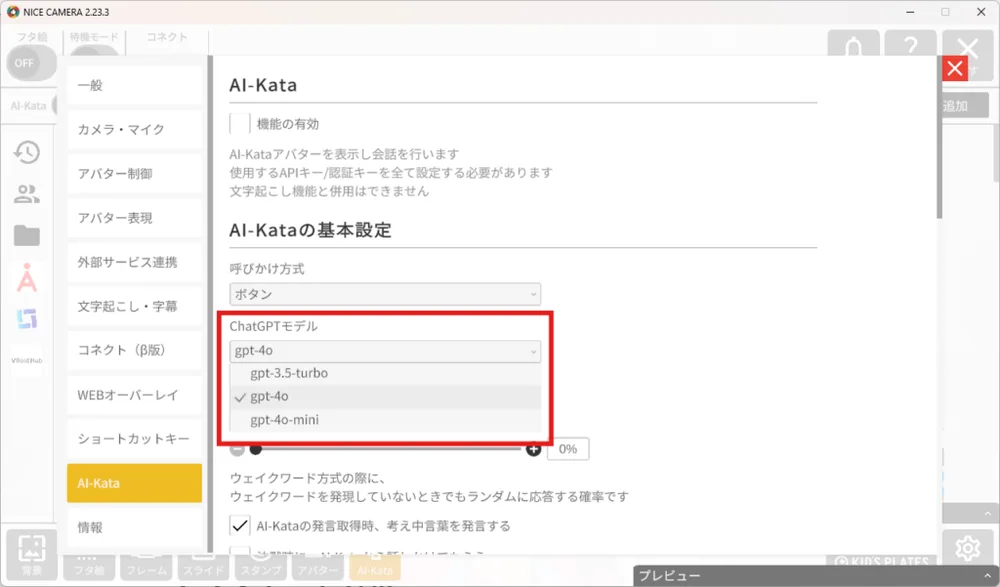Open the people/users icon in sidebar

27,193
